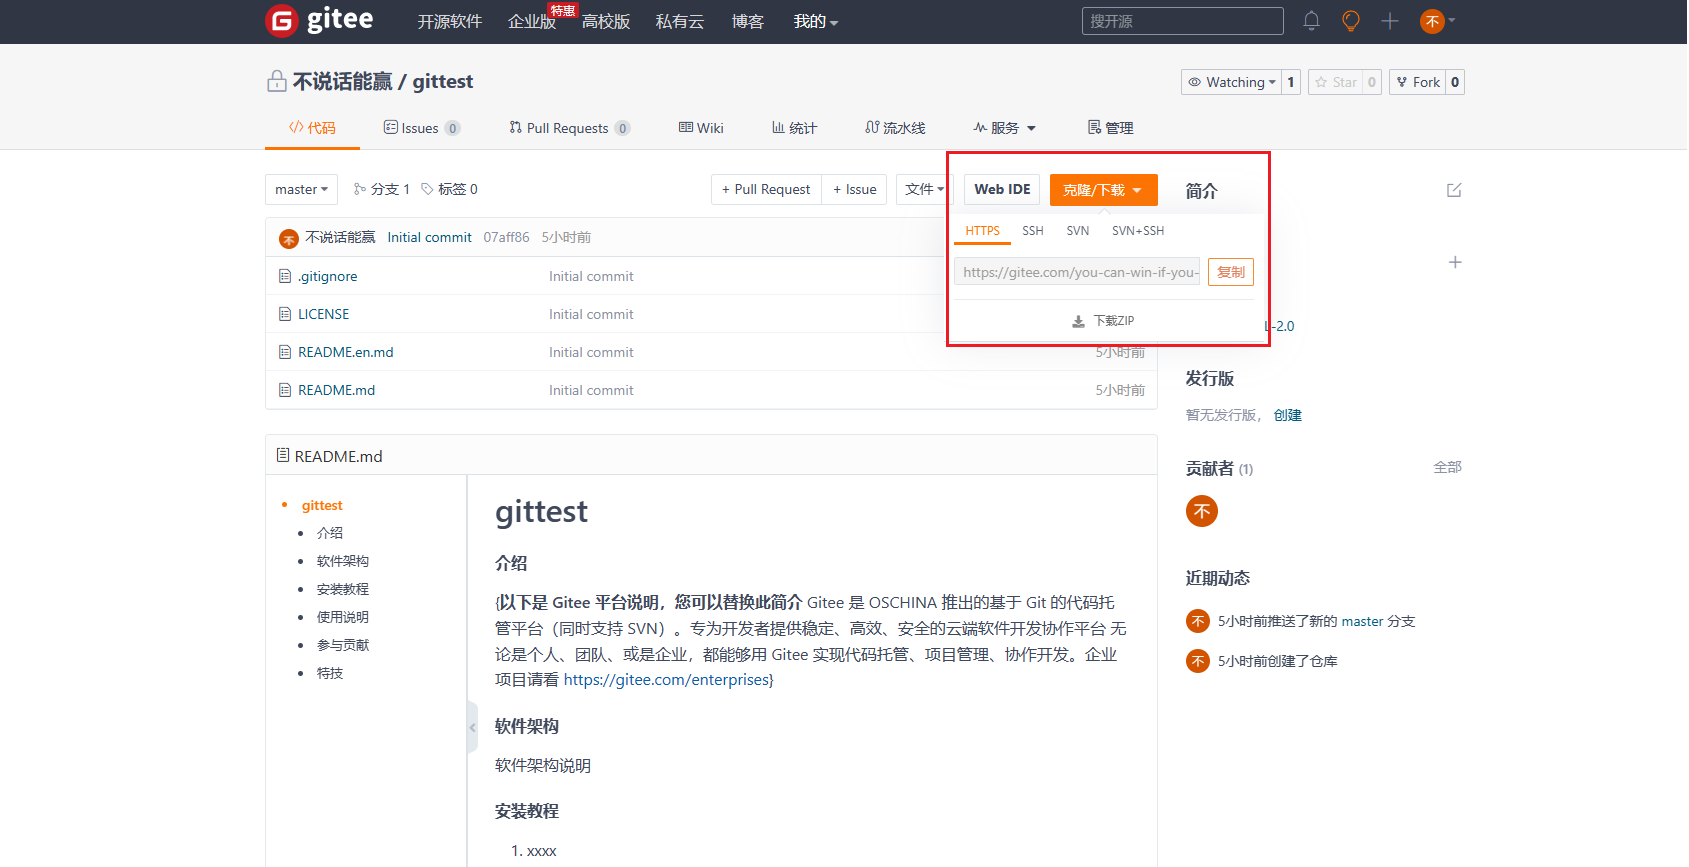
Task: Click the download ZIP icon
Action: [x=1078, y=321]
